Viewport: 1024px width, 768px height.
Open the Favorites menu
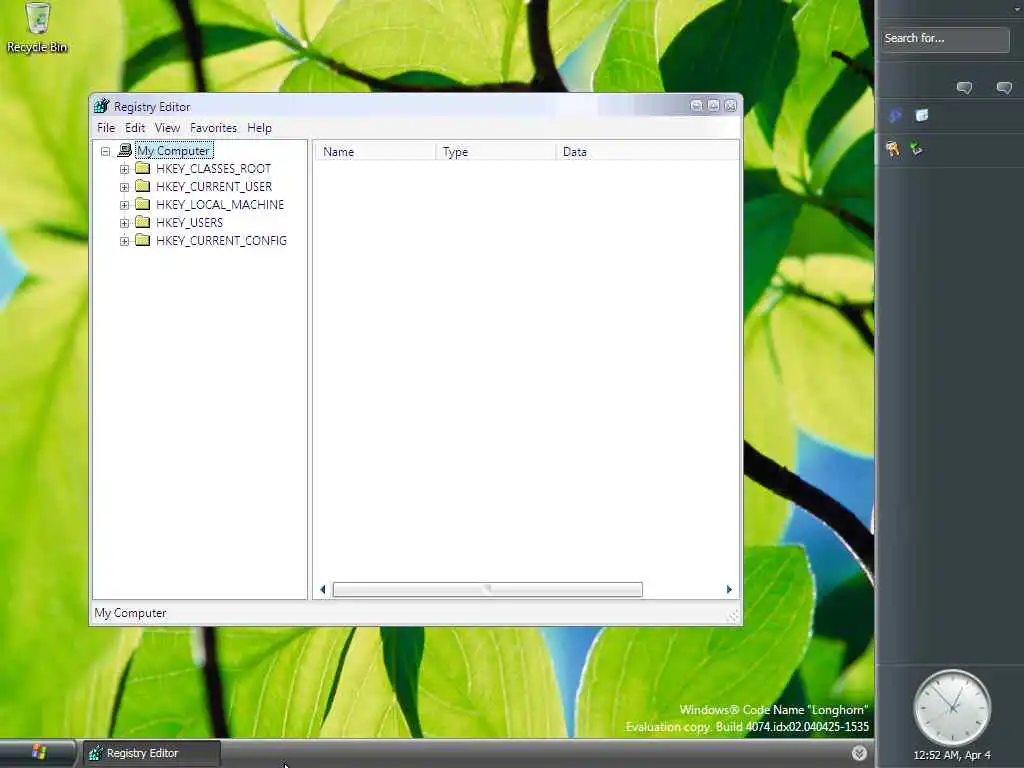click(x=214, y=128)
